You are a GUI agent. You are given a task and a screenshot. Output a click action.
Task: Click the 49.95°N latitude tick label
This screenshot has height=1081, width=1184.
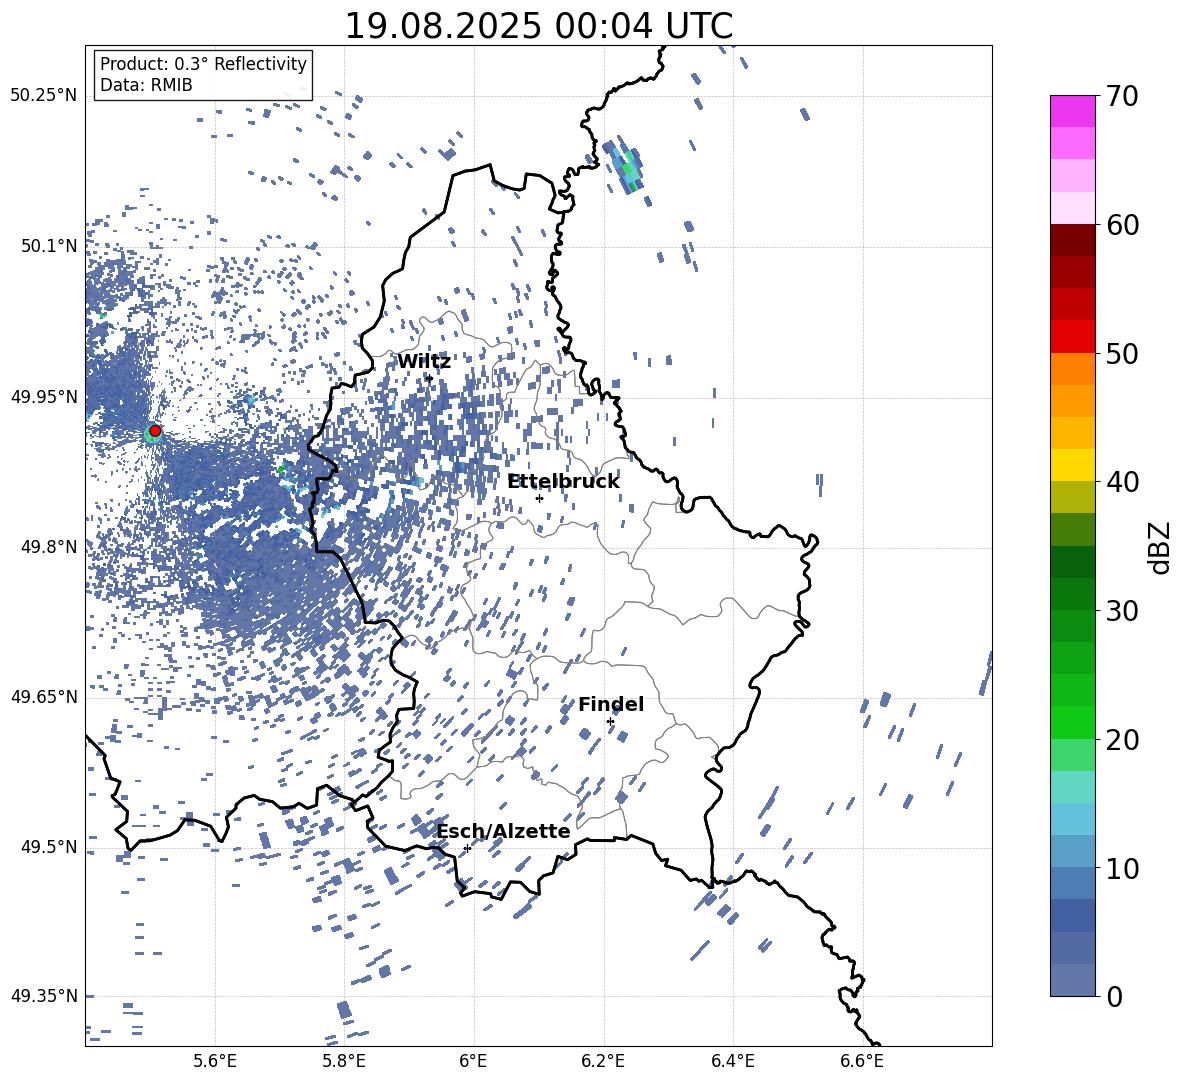pos(44,396)
